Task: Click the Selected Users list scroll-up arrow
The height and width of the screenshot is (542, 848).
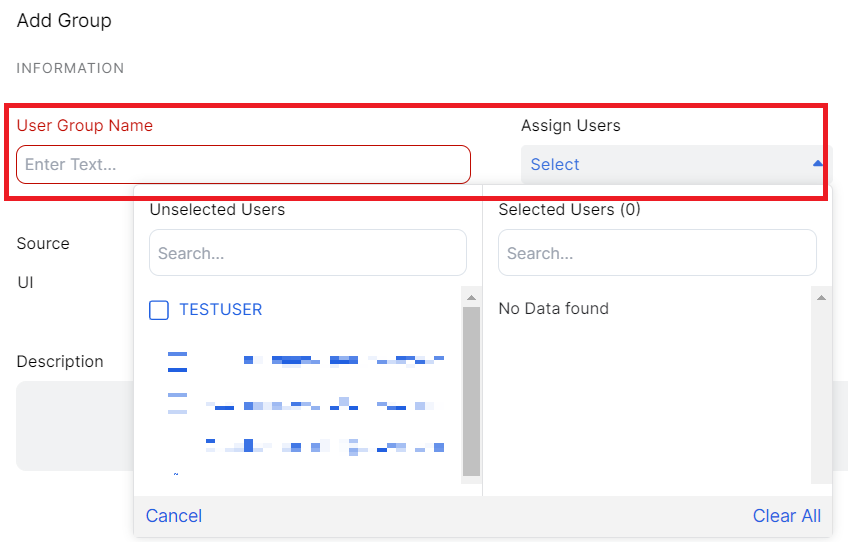Action: [821, 298]
